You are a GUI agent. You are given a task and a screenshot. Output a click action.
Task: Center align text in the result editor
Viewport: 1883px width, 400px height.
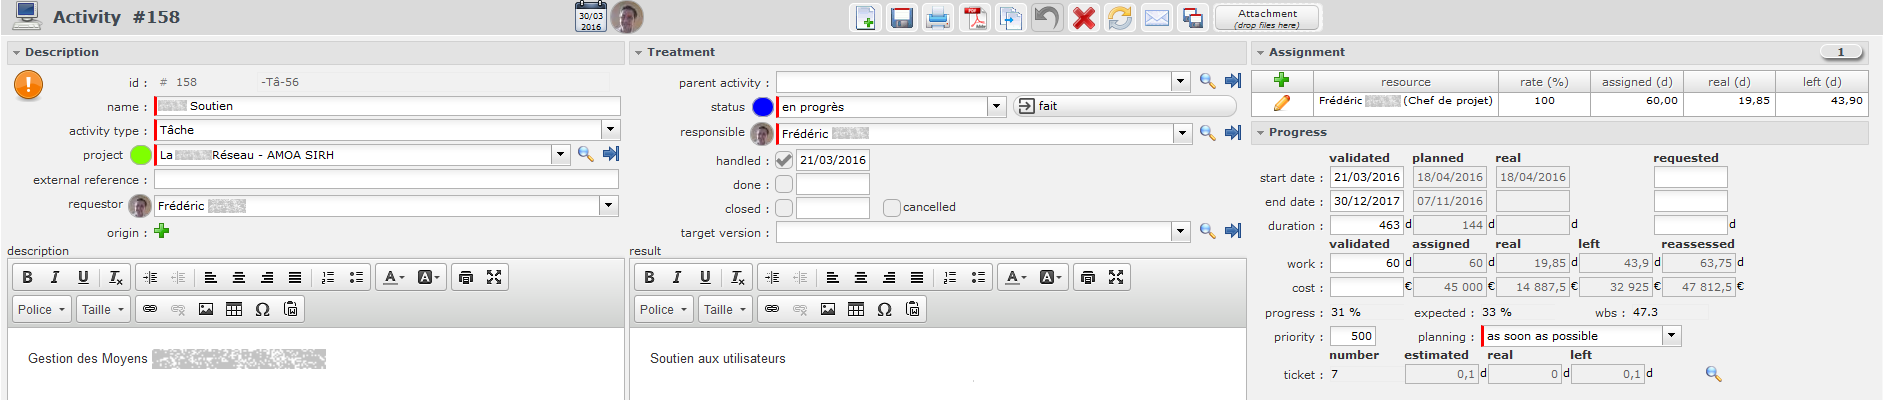861,277
